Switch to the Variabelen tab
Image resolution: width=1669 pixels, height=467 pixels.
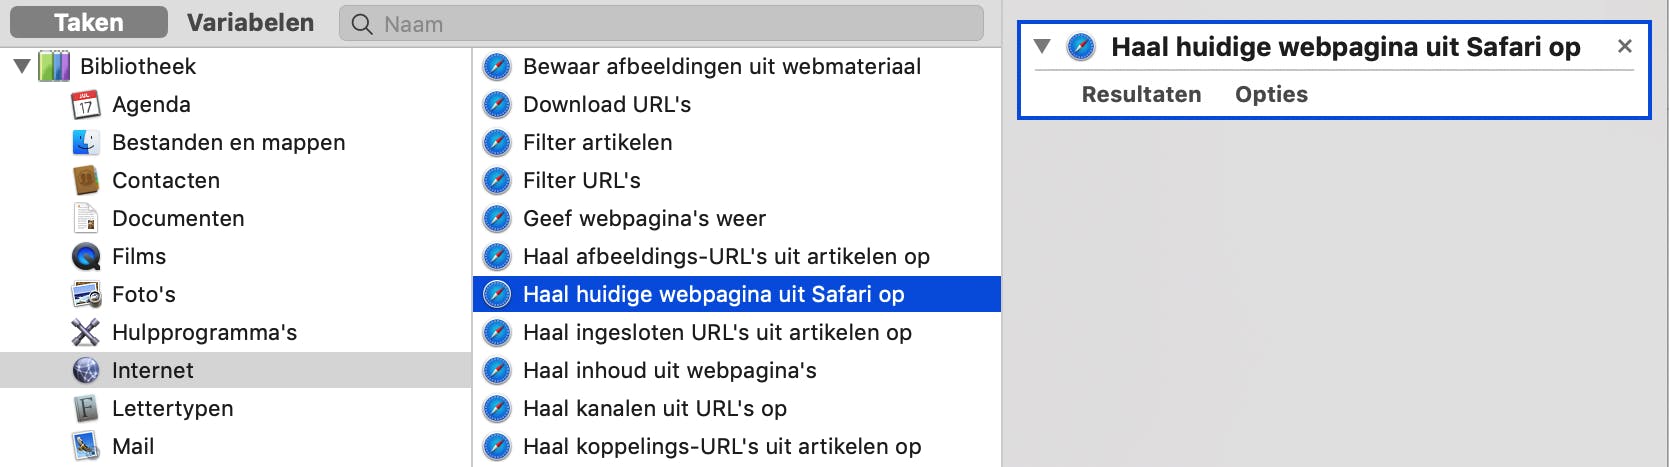250,23
